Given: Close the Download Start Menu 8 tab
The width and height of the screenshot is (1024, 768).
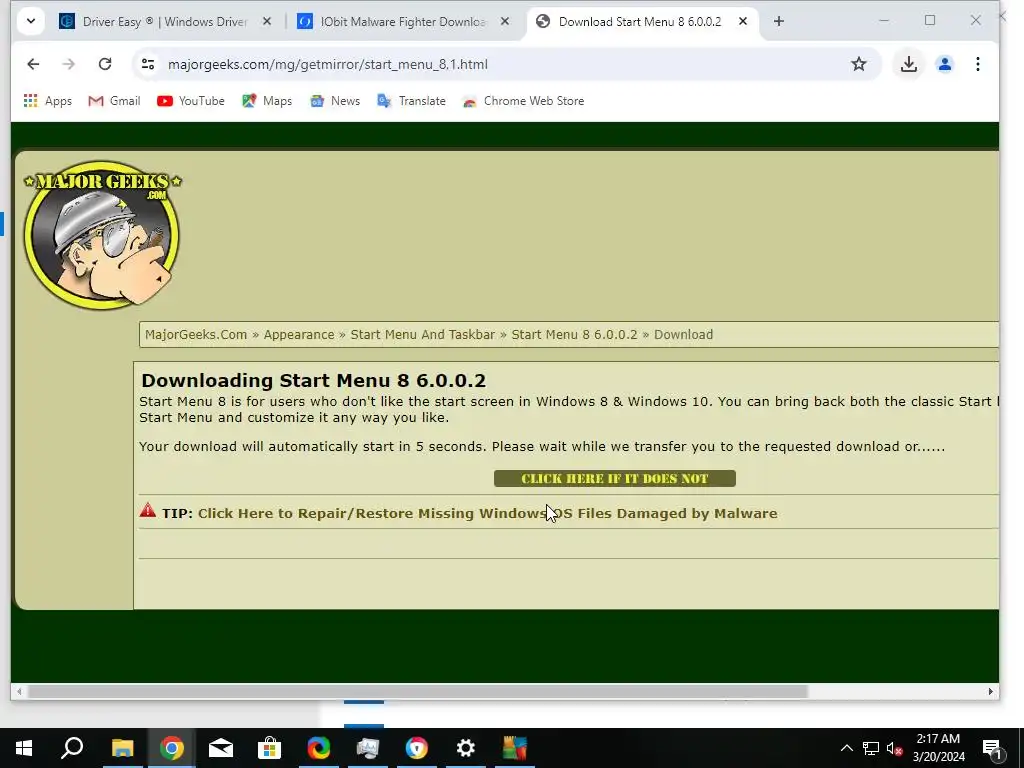Looking at the screenshot, I should click(743, 22).
